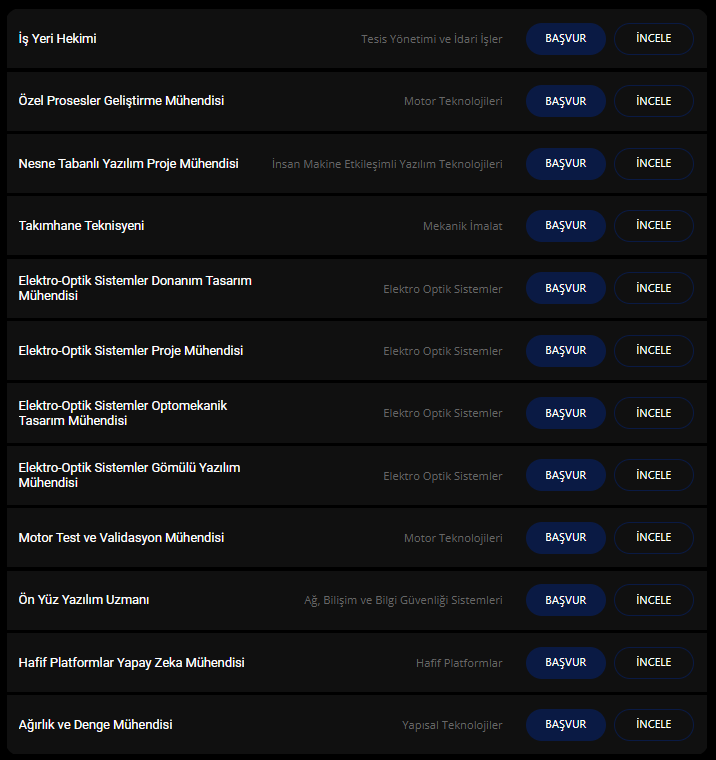Viewport: 716px width, 760px height.
Task: Select the Ön Yüz Yazılım Uzmanı job title
Action: pyautogui.click(x=84, y=600)
